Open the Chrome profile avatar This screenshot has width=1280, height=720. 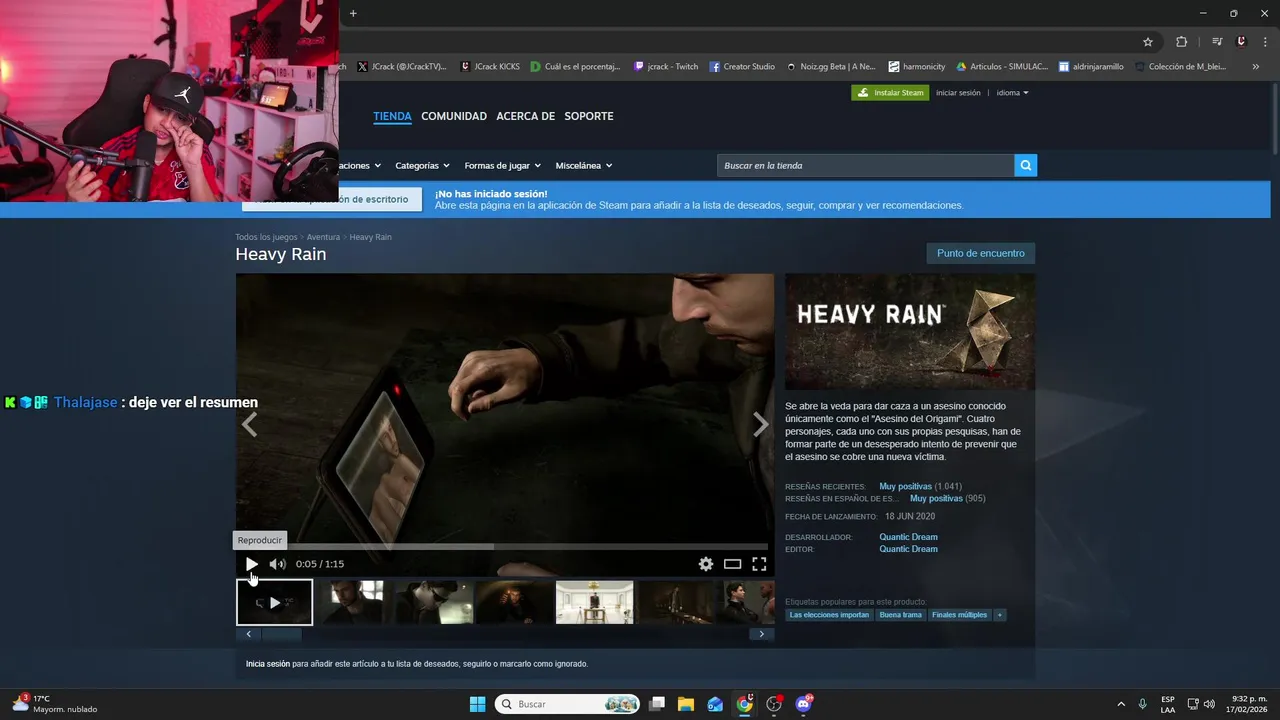click(x=1241, y=42)
